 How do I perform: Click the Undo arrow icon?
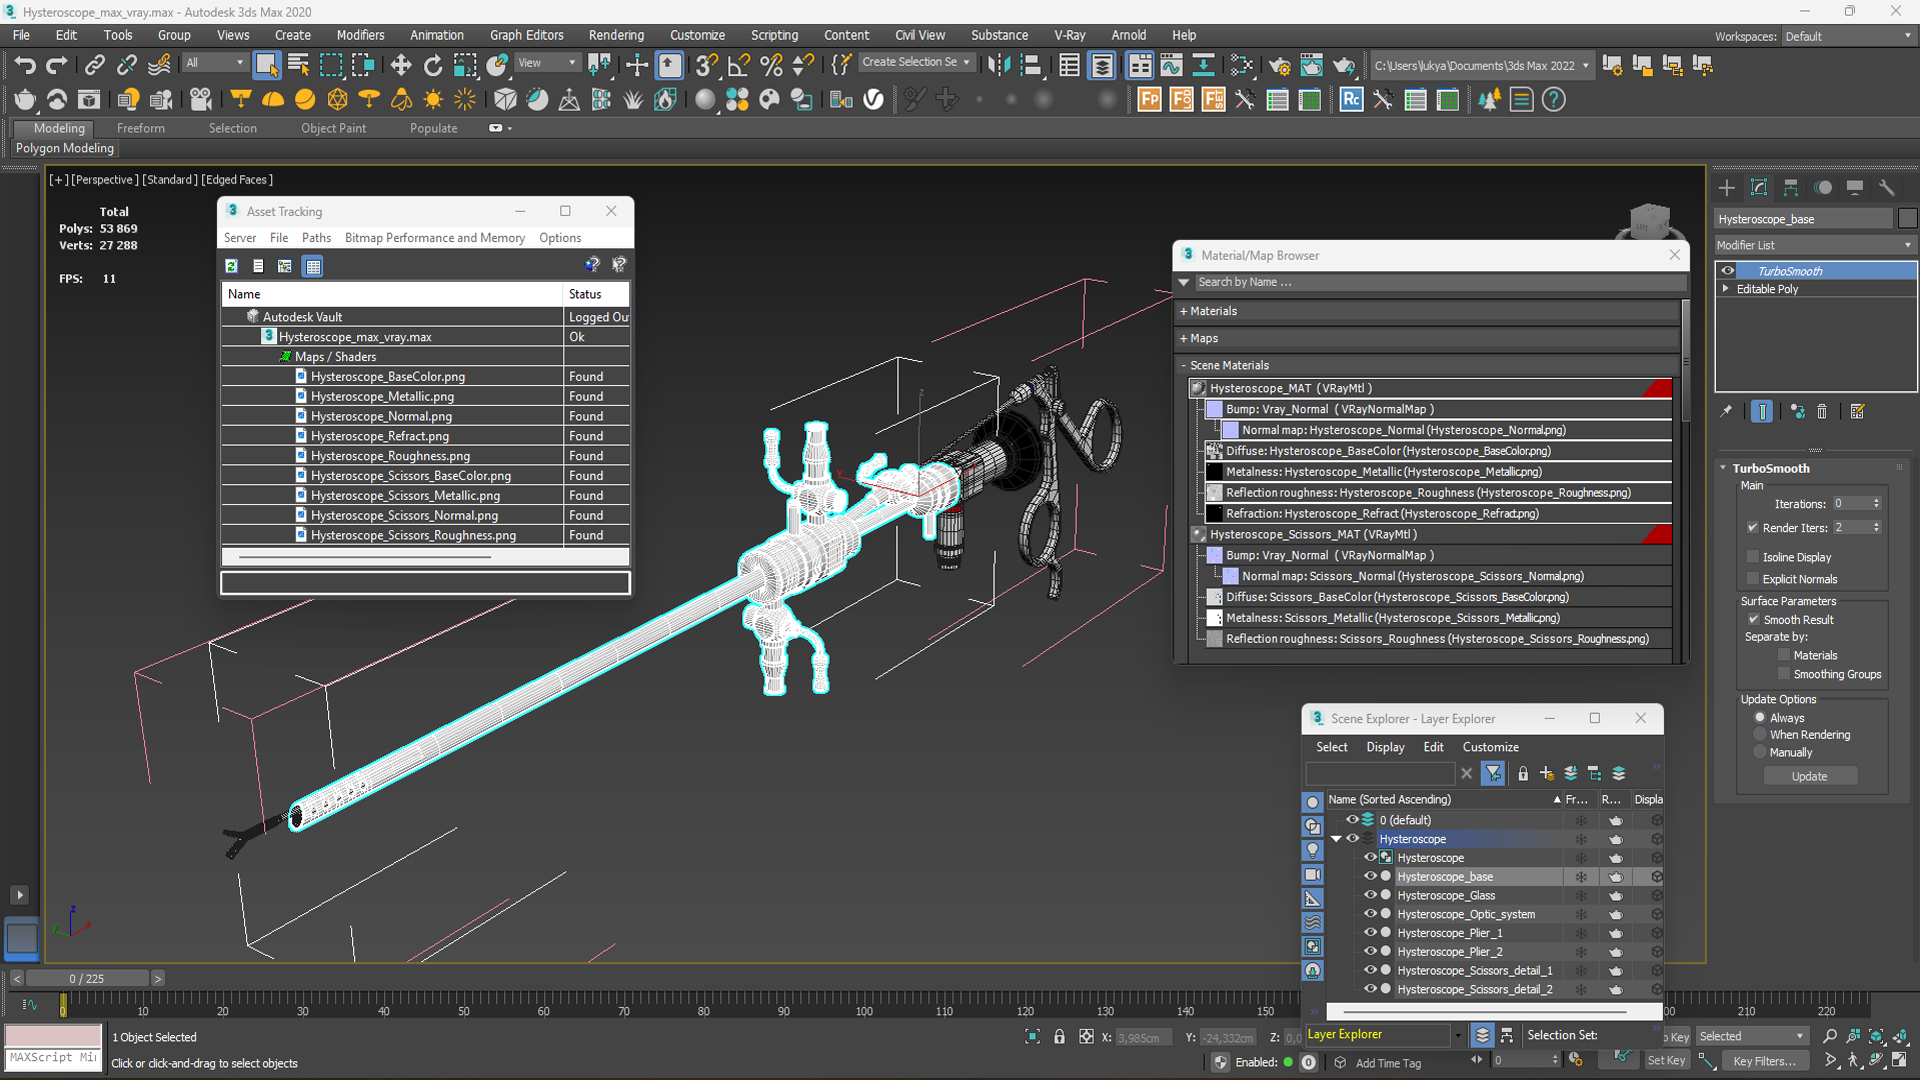pos(24,65)
